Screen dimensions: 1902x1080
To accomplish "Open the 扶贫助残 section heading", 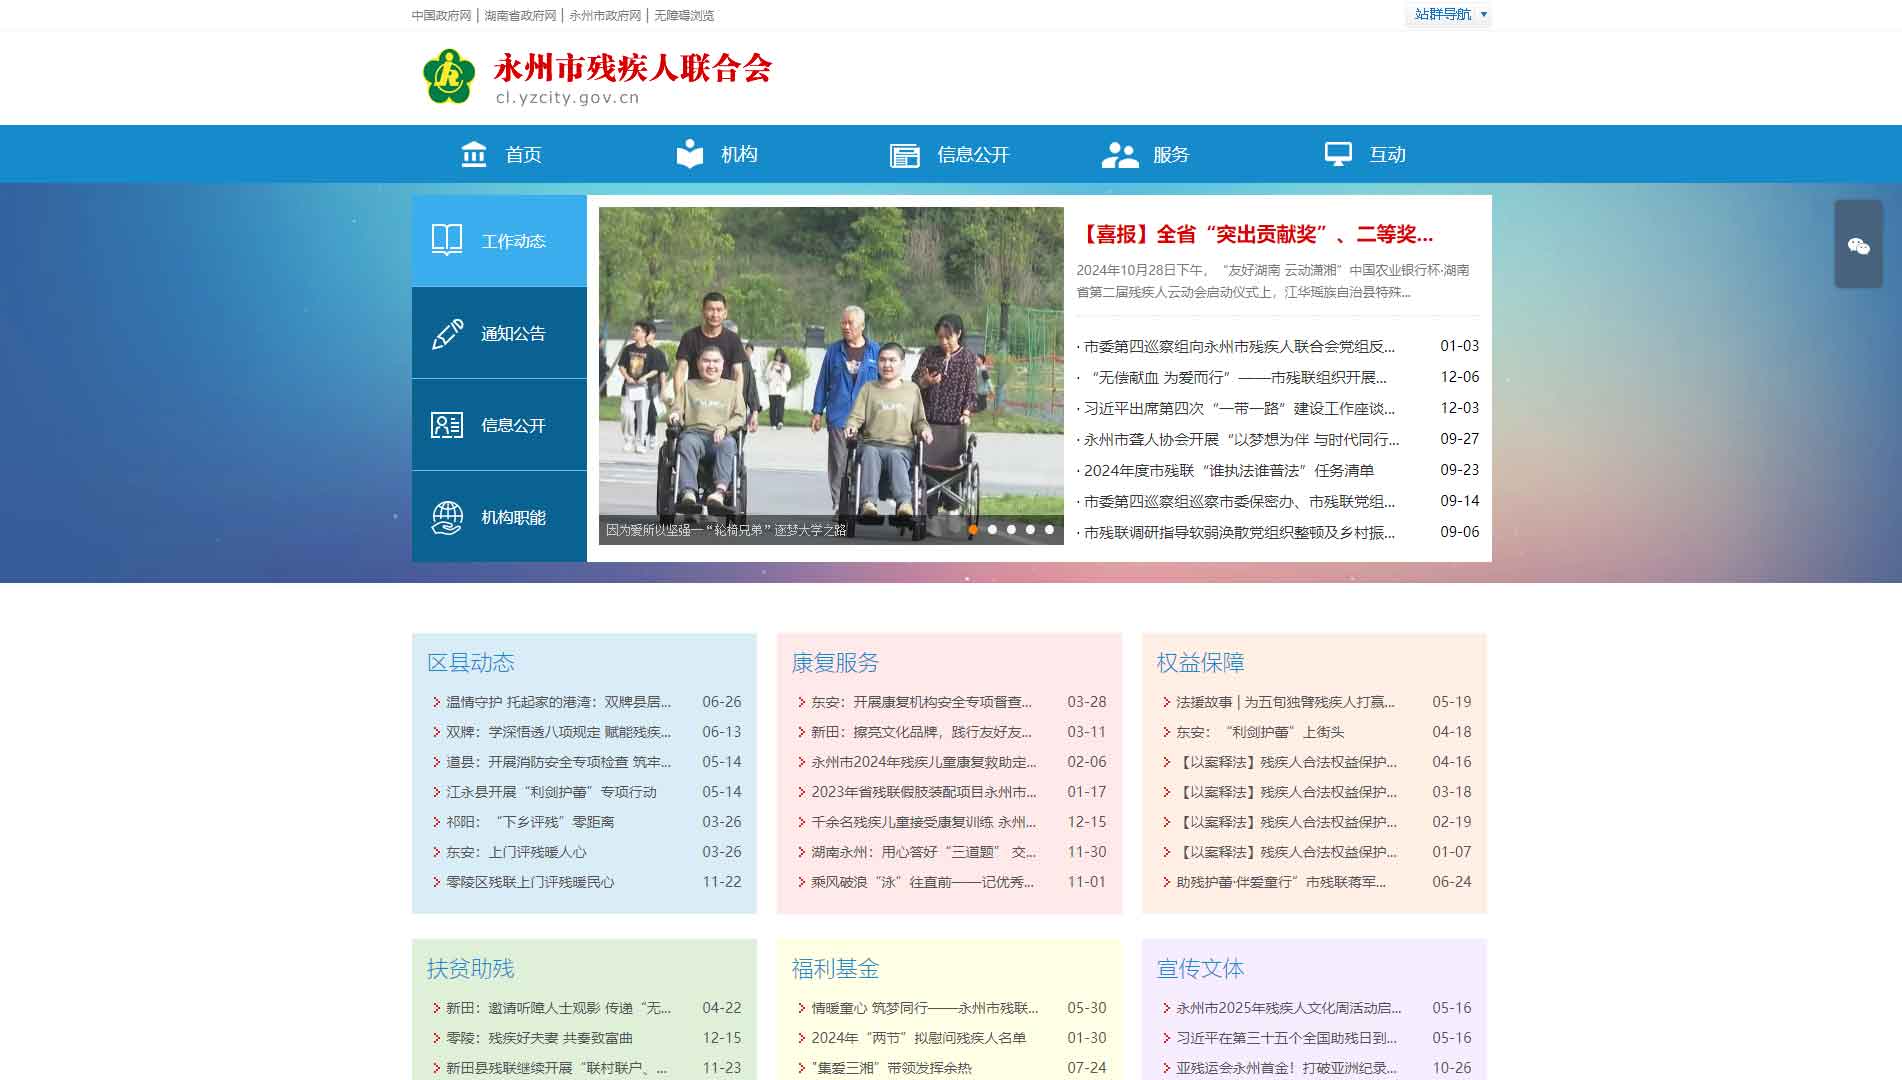I will (470, 968).
